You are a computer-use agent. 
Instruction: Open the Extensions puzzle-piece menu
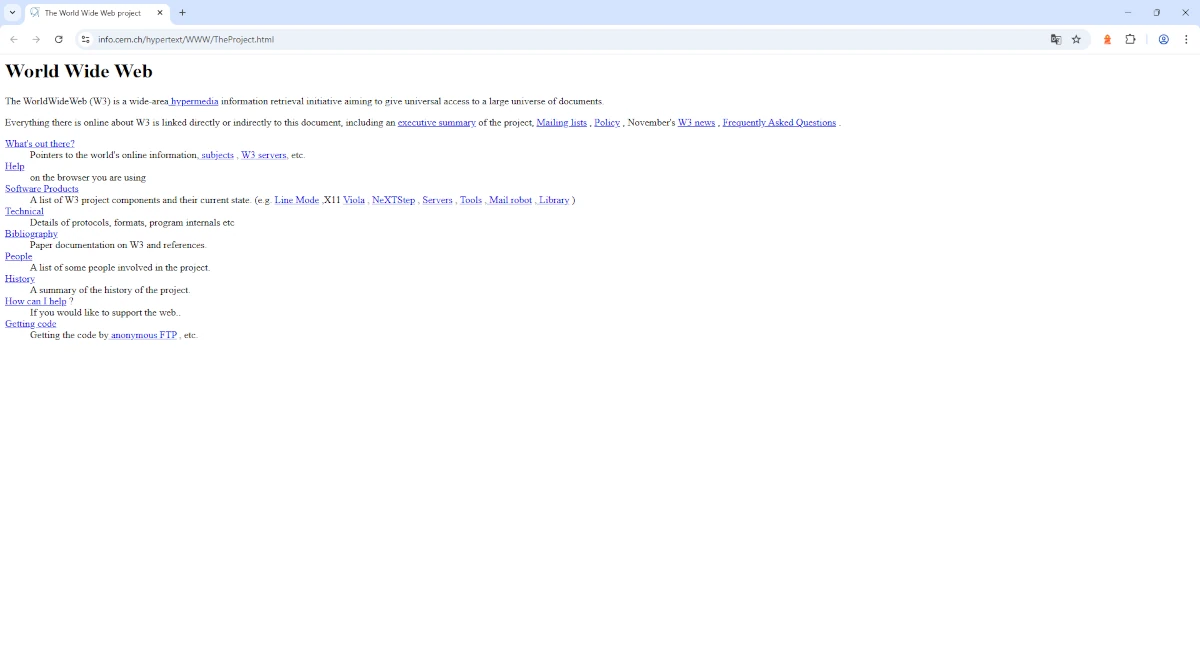(x=1130, y=39)
